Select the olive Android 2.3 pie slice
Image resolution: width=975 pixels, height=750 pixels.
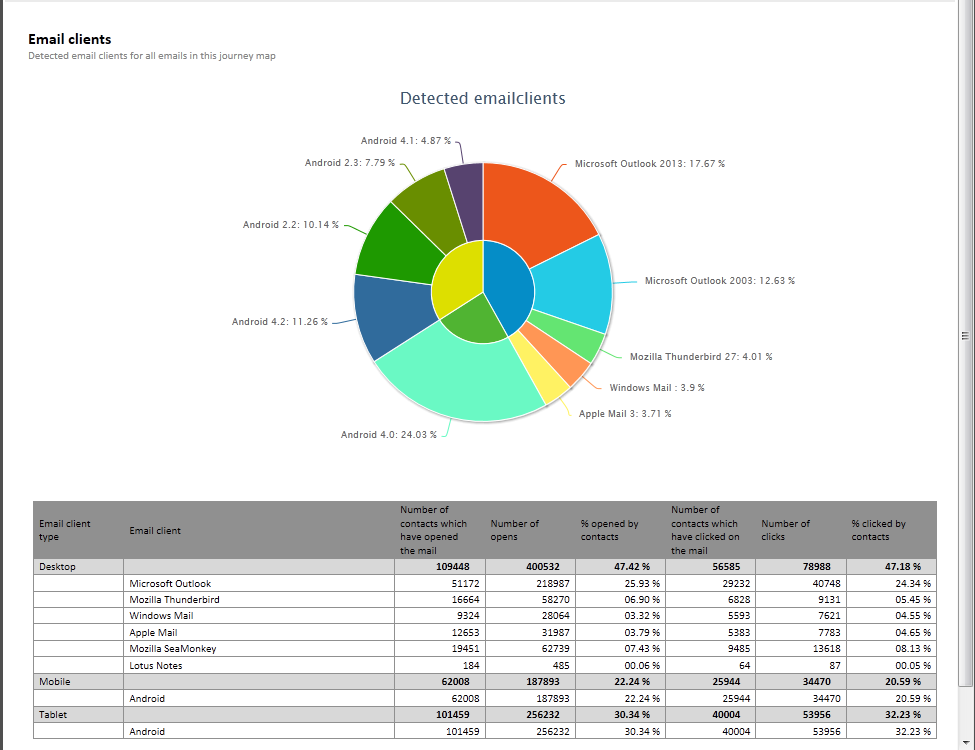tap(427, 200)
